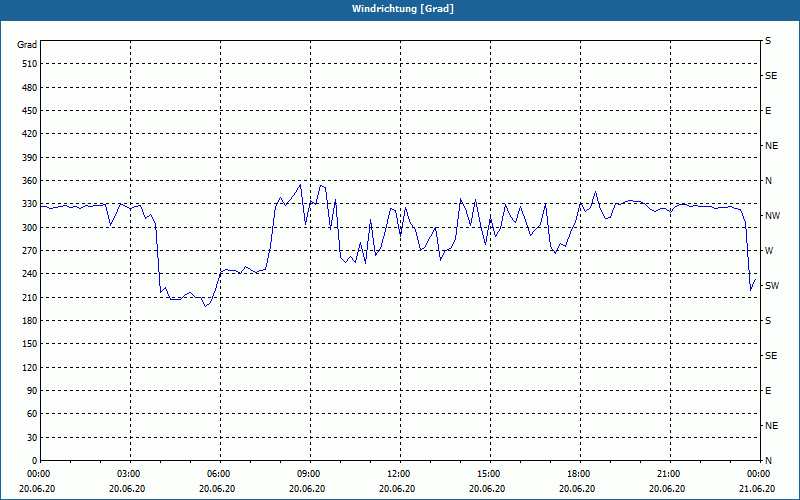This screenshot has height=500, width=800.
Task: Pick the 18:00 time label
Action: click(x=579, y=473)
